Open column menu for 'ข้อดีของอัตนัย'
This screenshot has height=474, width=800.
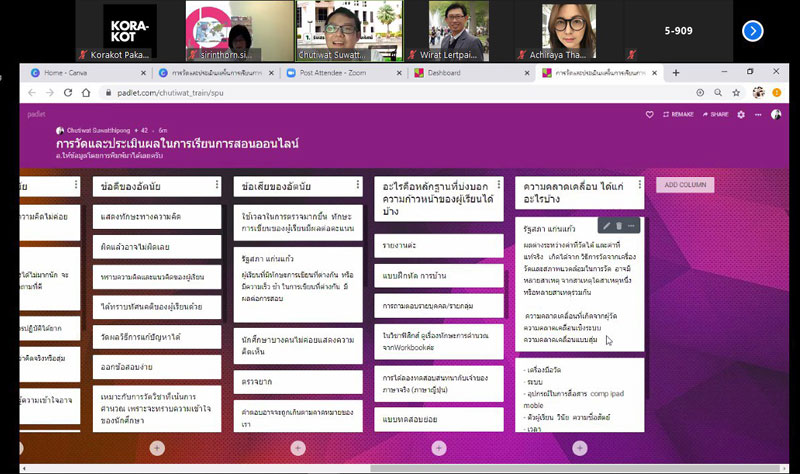pos(216,186)
